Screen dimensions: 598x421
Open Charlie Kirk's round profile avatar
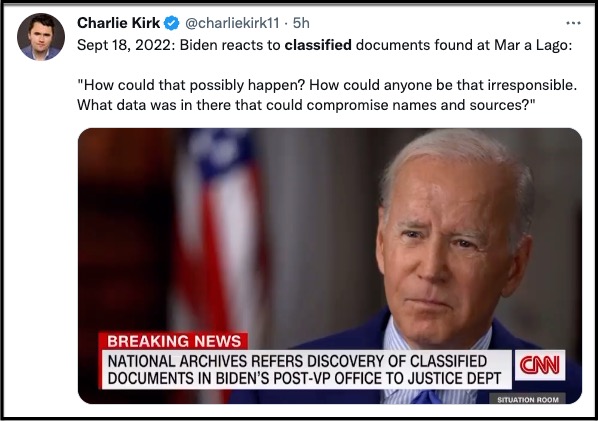point(41,37)
